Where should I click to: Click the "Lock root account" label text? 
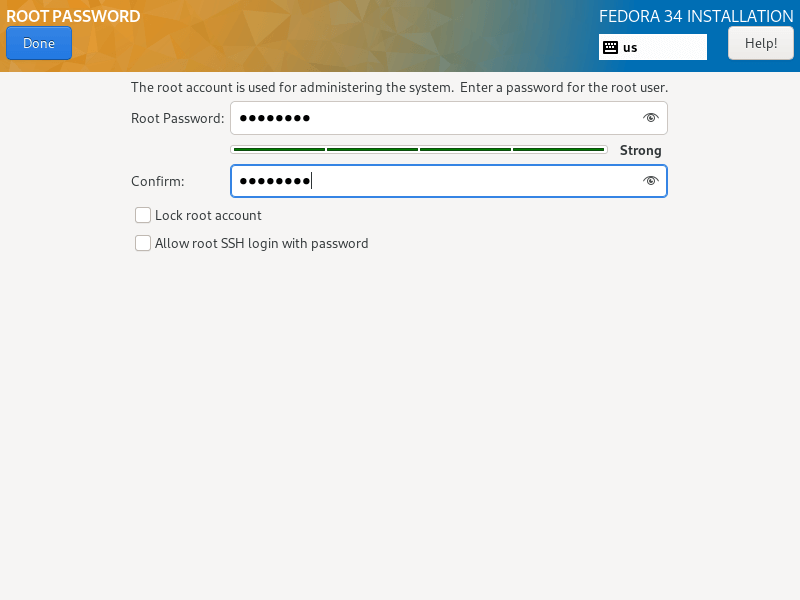pyautogui.click(x=208, y=215)
